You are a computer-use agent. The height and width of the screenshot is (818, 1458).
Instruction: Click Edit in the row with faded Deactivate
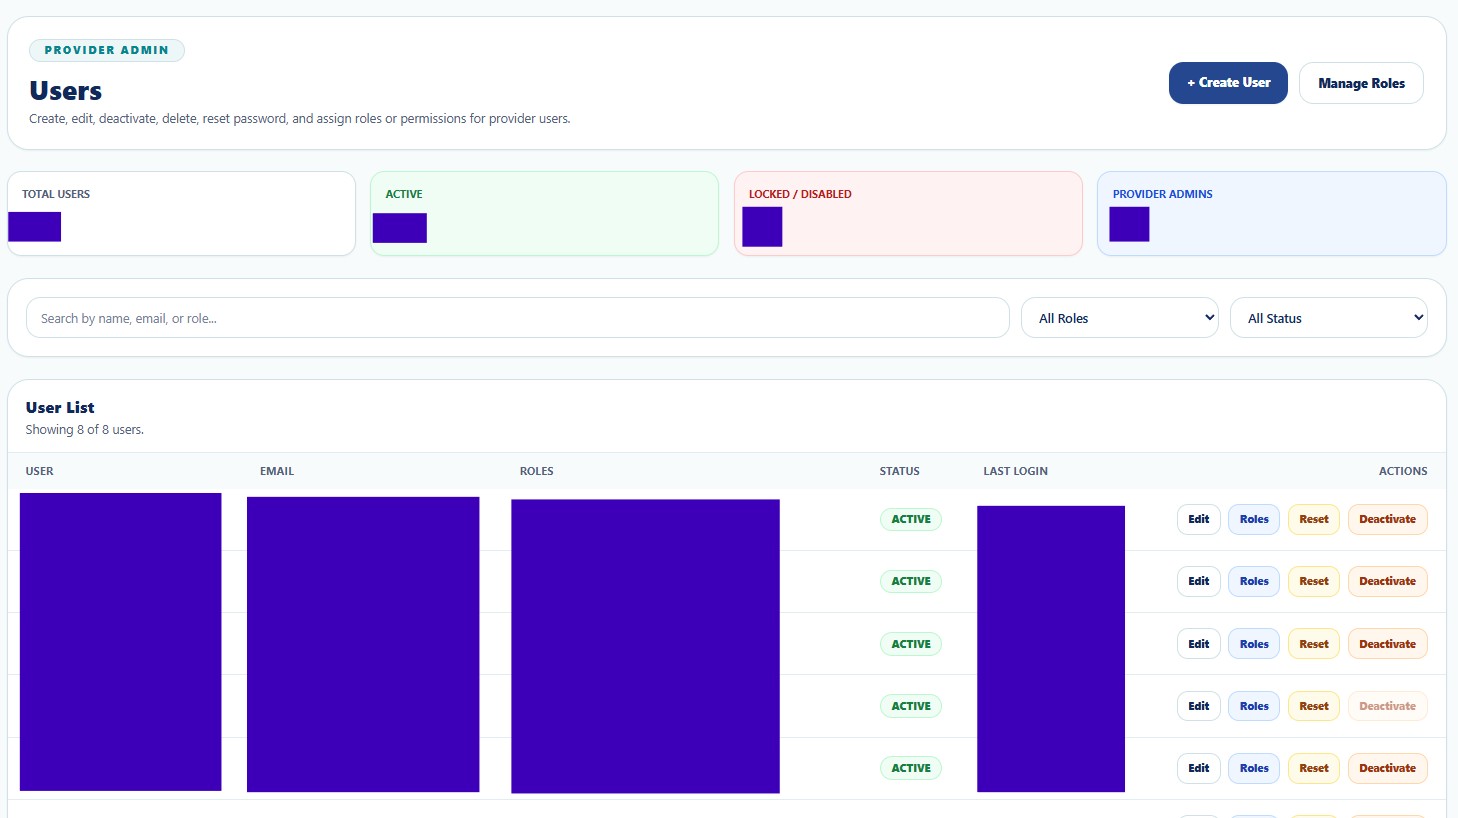[1199, 706]
